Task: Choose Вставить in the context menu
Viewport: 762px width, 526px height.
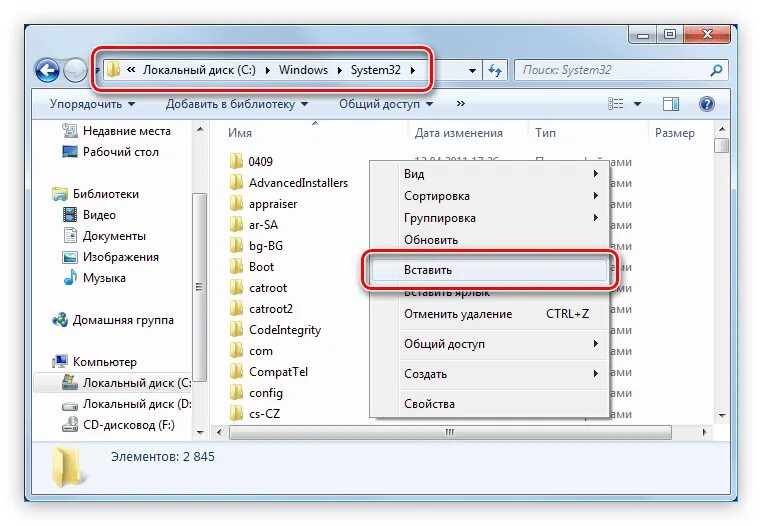Action: click(488, 270)
